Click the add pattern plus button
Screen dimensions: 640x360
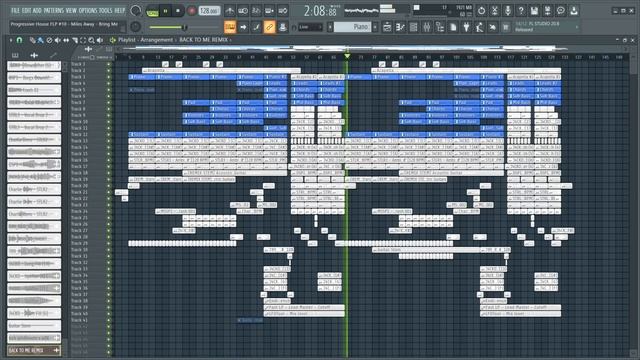pos(375,27)
